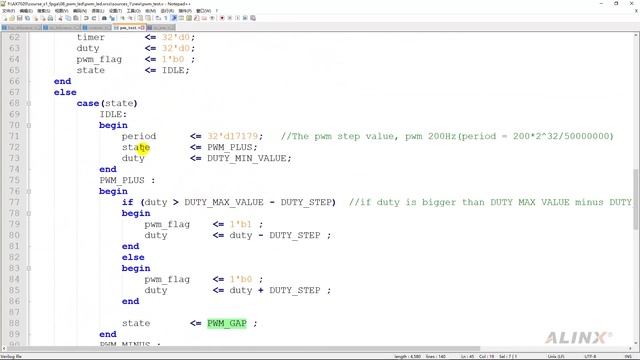Click the Stop Recording macro icon
The width and height of the screenshot is (640, 360).
[x=229, y=18]
